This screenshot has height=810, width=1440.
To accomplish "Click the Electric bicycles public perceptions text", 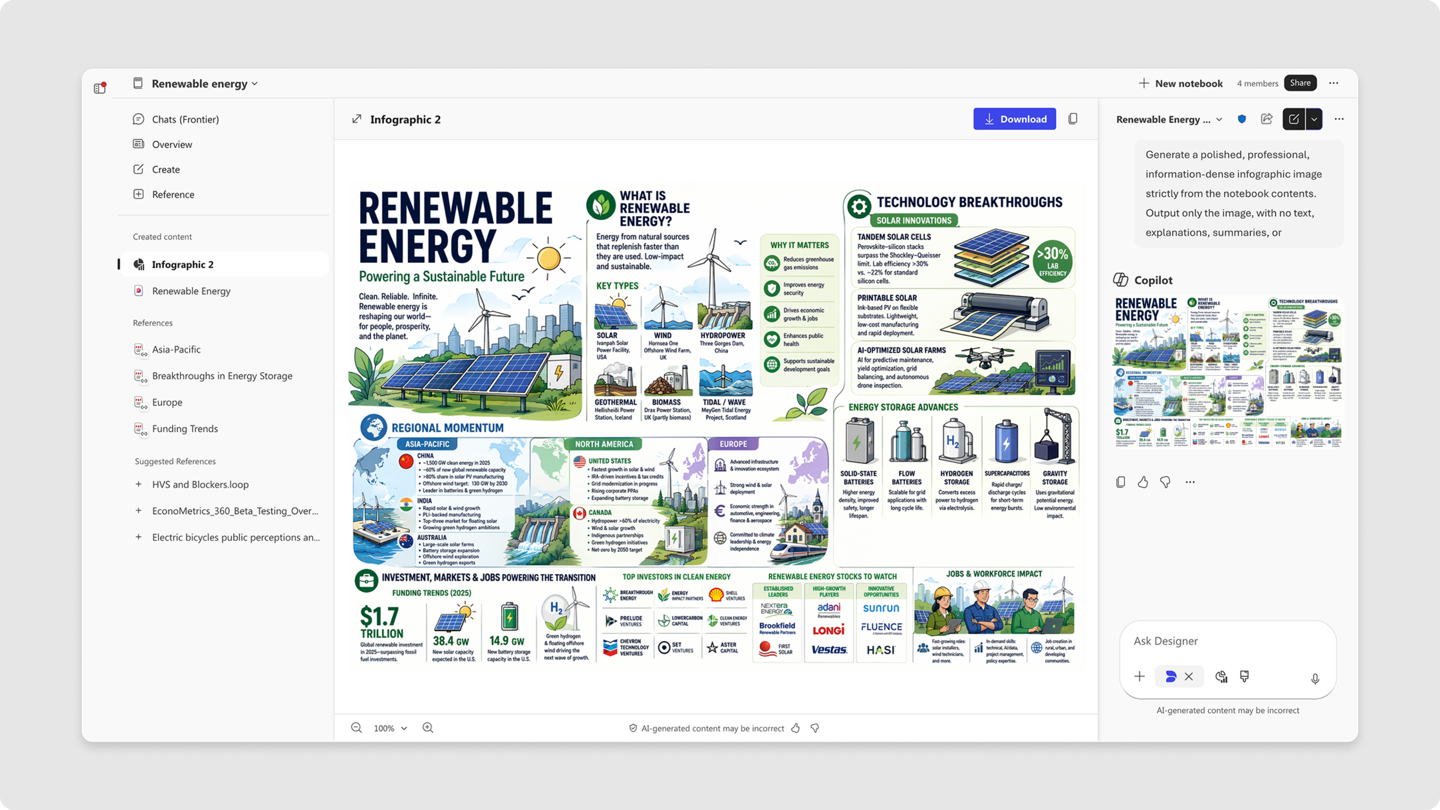I will (236, 537).
